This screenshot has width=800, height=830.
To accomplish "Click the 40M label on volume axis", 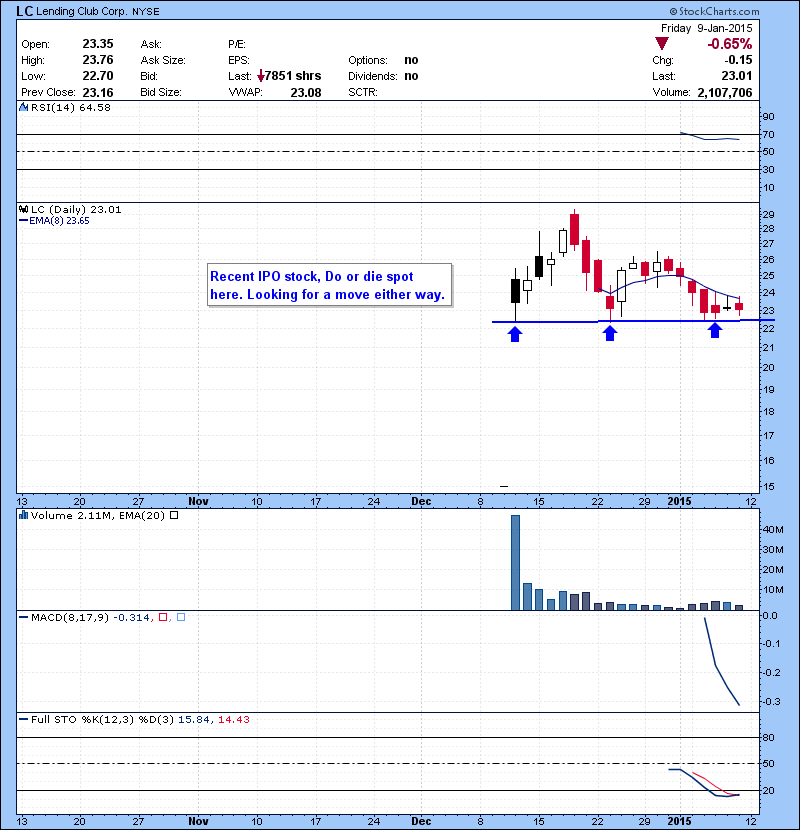I will click(772, 529).
